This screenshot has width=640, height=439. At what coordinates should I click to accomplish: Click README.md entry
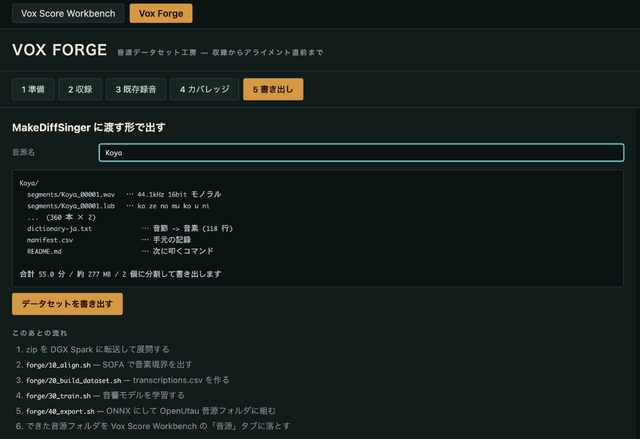[x=44, y=252]
